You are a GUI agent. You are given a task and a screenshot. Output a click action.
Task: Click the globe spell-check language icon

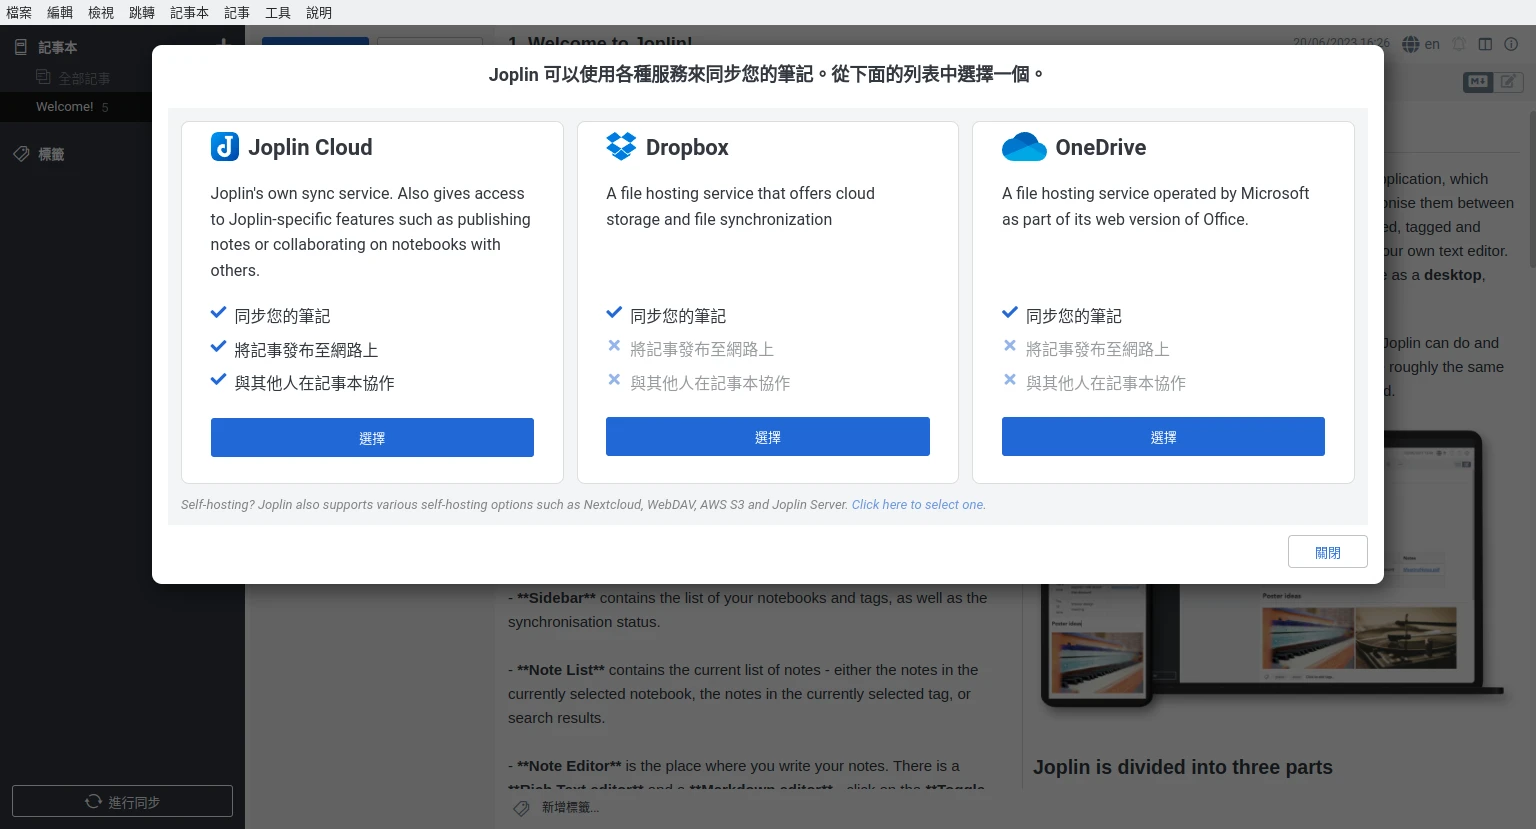pyautogui.click(x=1411, y=44)
